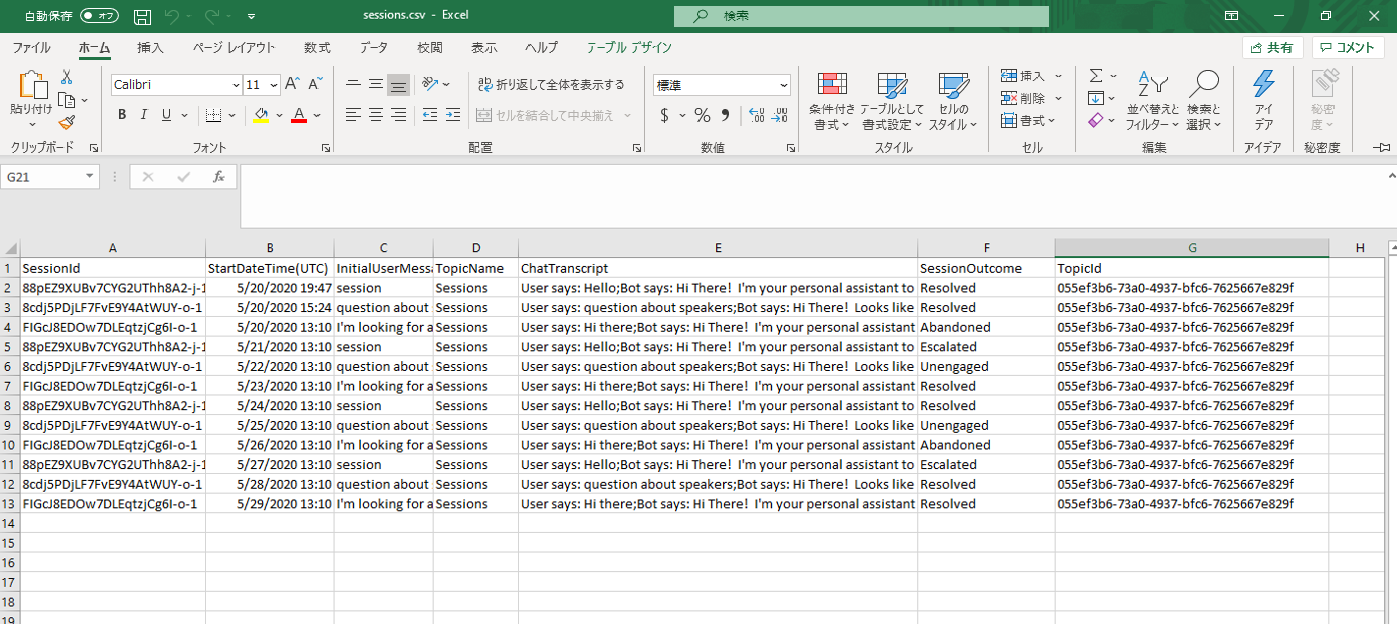Expand the number format dropdown
1397x624 pixels.
pos(783,85)
